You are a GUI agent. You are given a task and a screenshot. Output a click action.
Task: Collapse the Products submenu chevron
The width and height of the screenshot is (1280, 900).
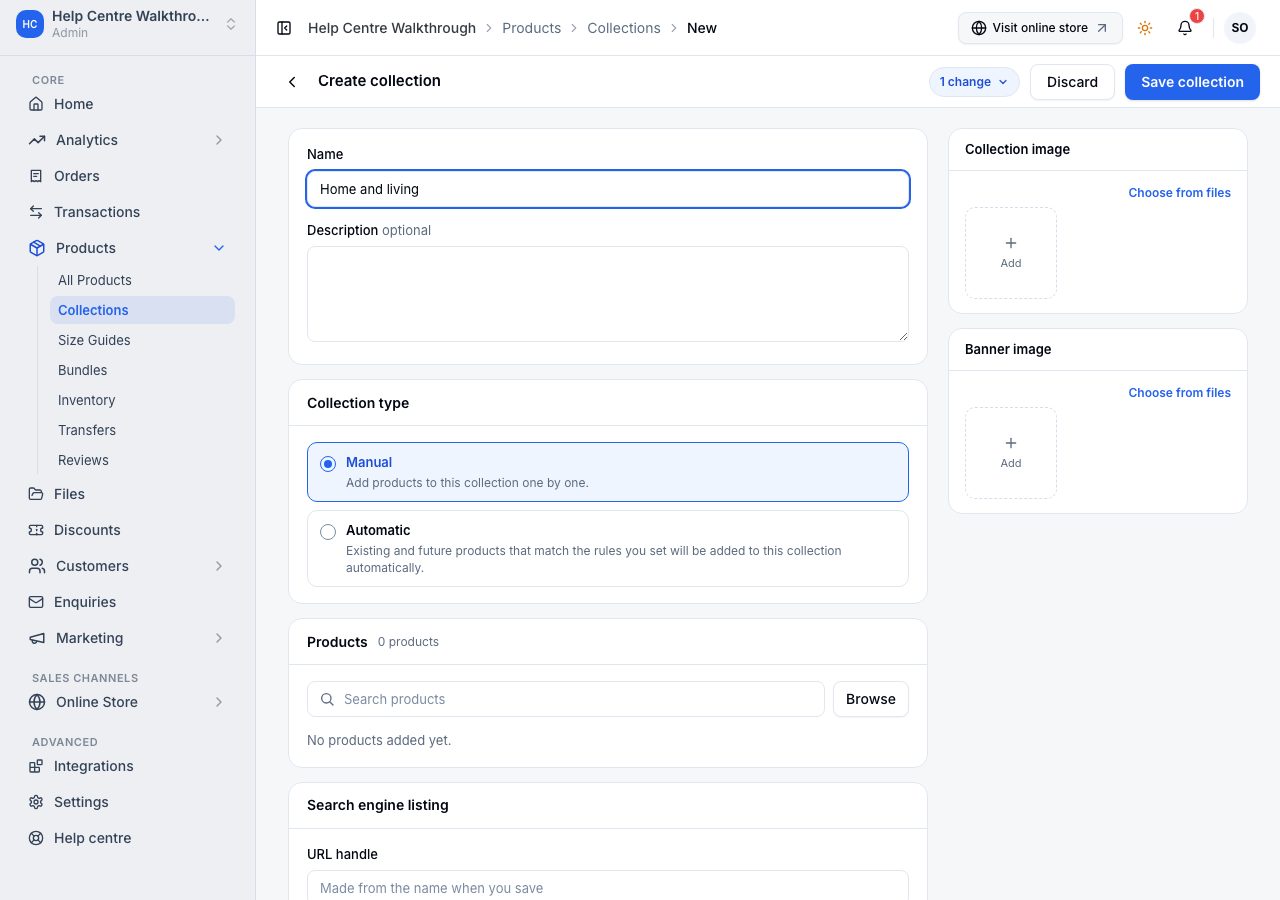[x=219, y=248]
